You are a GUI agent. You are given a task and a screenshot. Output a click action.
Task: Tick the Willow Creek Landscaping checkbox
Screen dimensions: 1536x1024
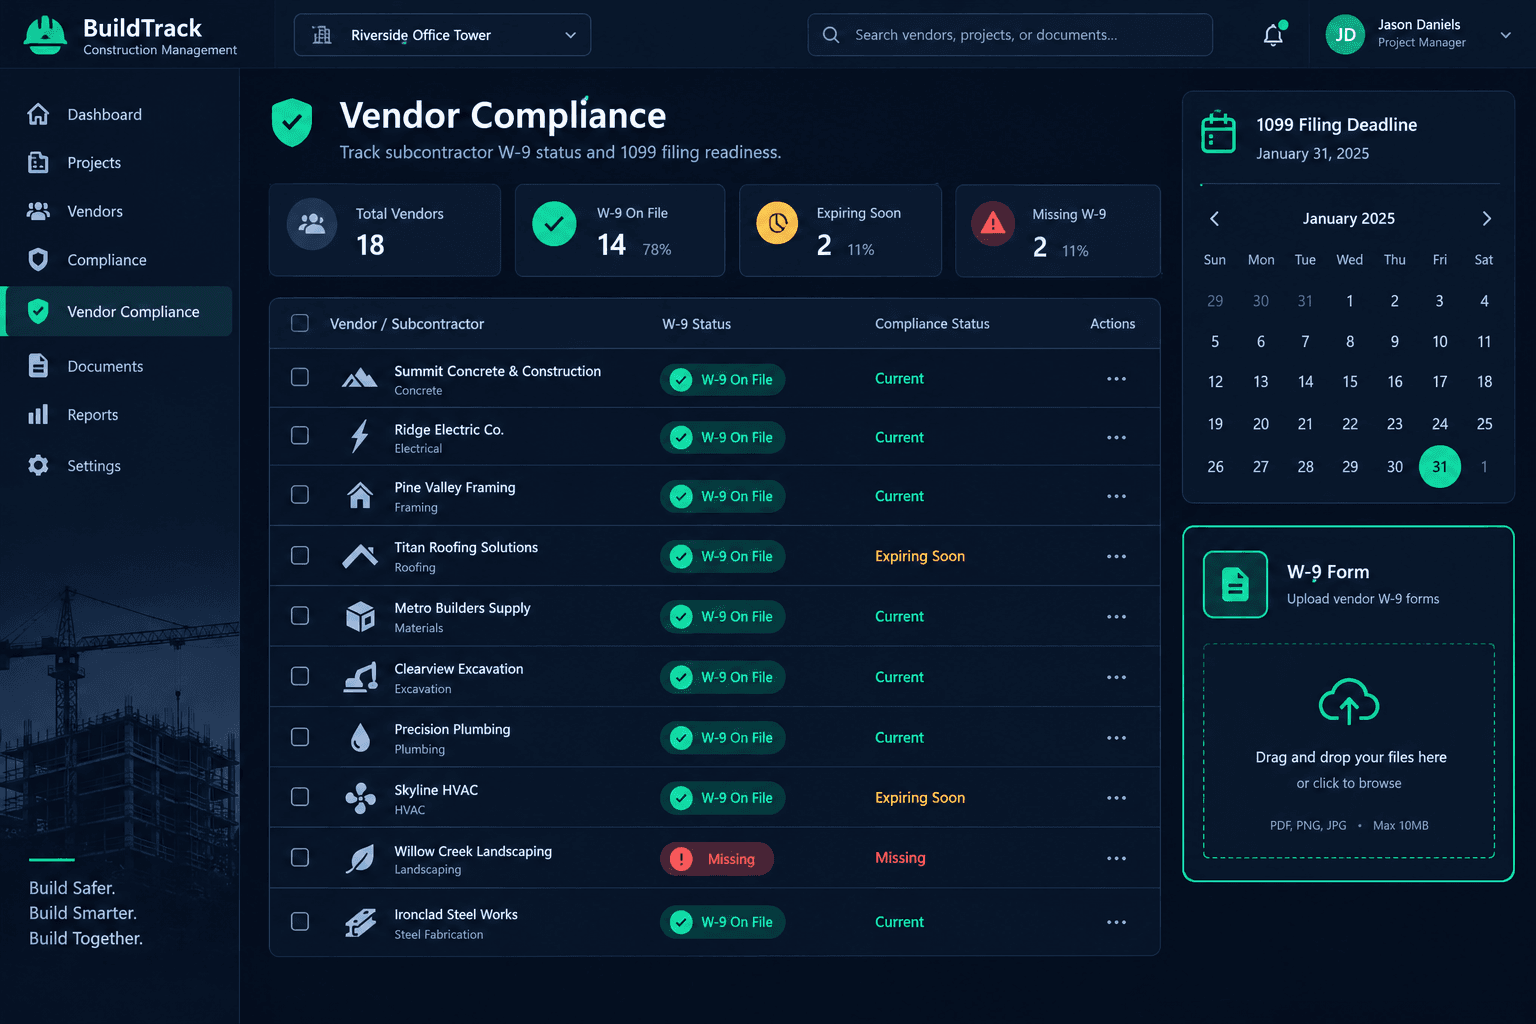[x=300, y=857]
